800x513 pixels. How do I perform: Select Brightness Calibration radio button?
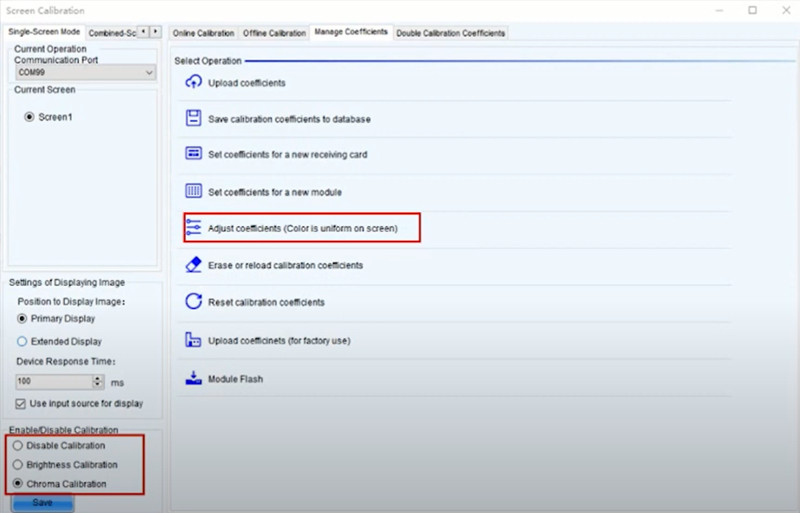[x=18, y=465]
